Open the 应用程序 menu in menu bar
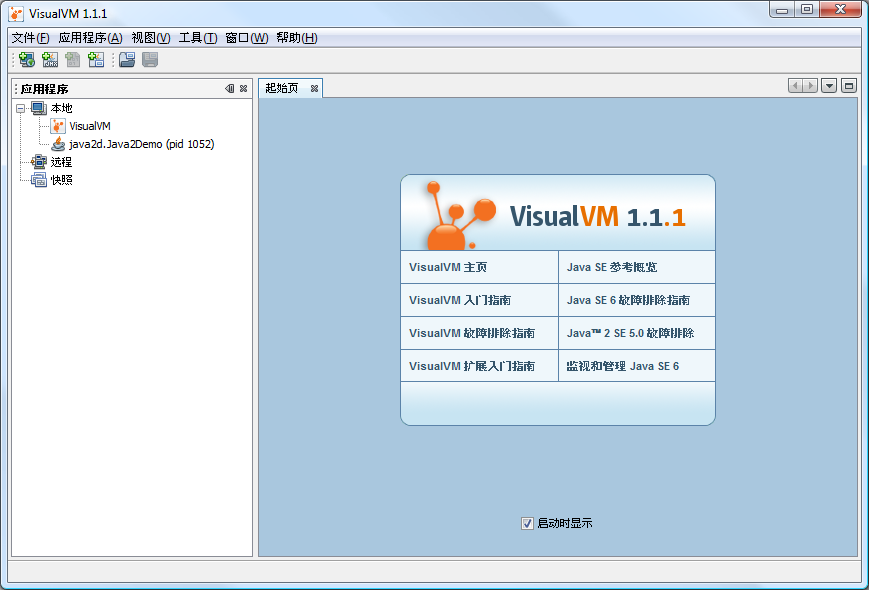 point(90,38)
